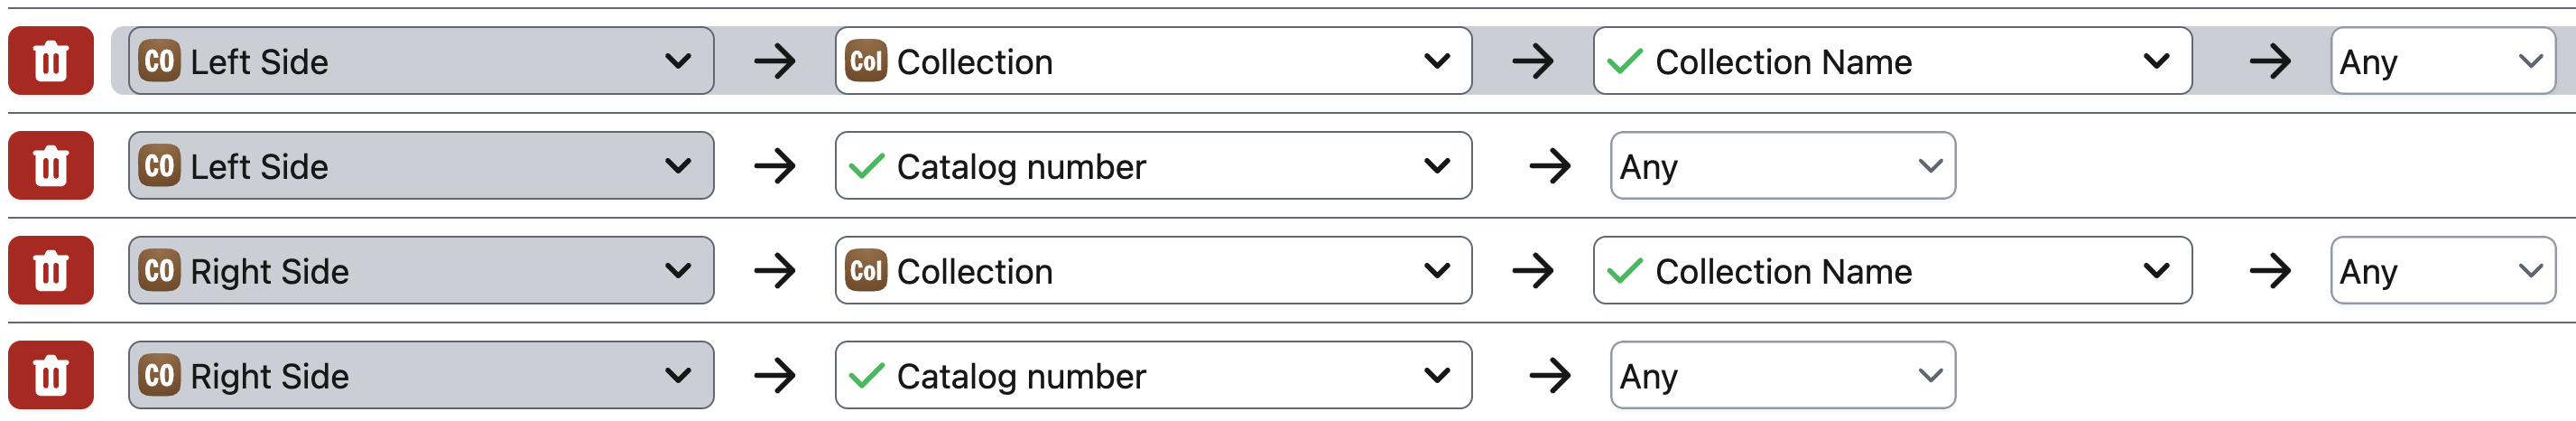This screenshot has height=421, width=2576.
Task: Open the Any filter in first row
Action: [x=2442, y=61]
